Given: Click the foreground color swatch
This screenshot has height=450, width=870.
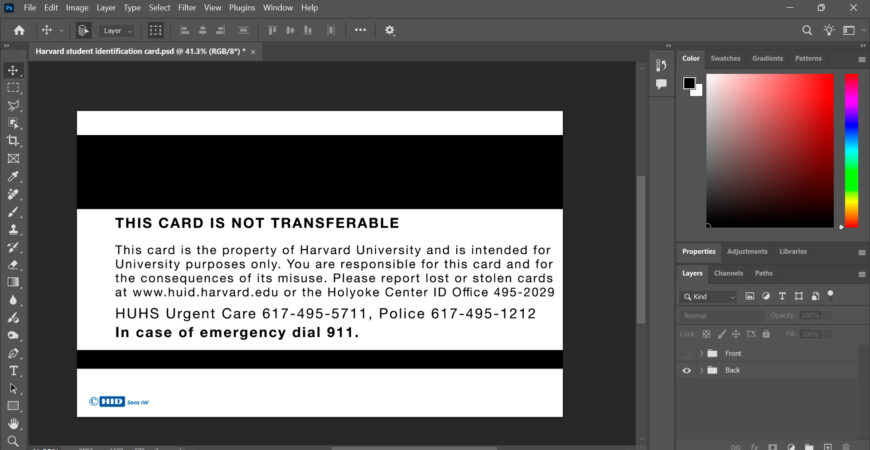Looking at the screenshot, I should tap(689, 83).
